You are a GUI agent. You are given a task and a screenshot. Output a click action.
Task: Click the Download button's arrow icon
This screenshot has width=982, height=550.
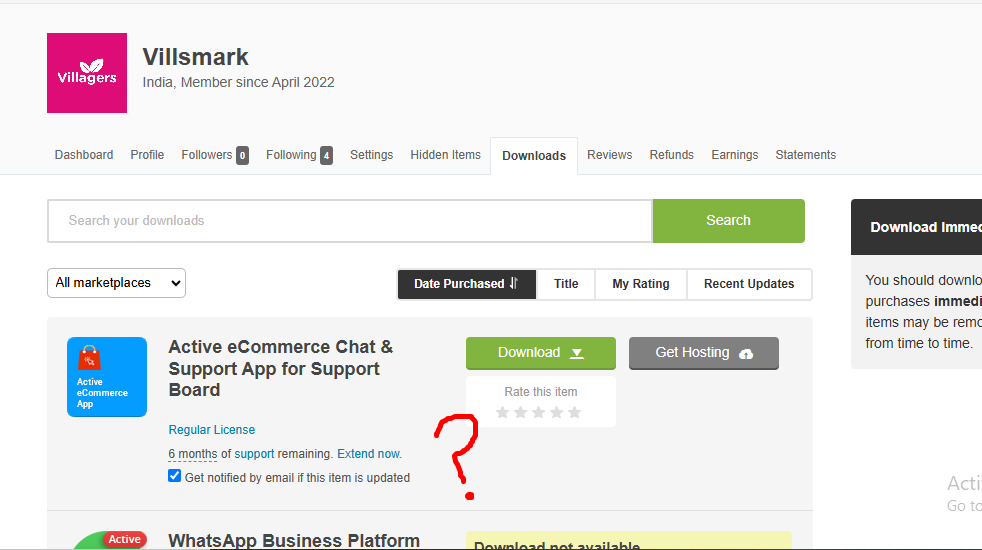coord(577,353)
